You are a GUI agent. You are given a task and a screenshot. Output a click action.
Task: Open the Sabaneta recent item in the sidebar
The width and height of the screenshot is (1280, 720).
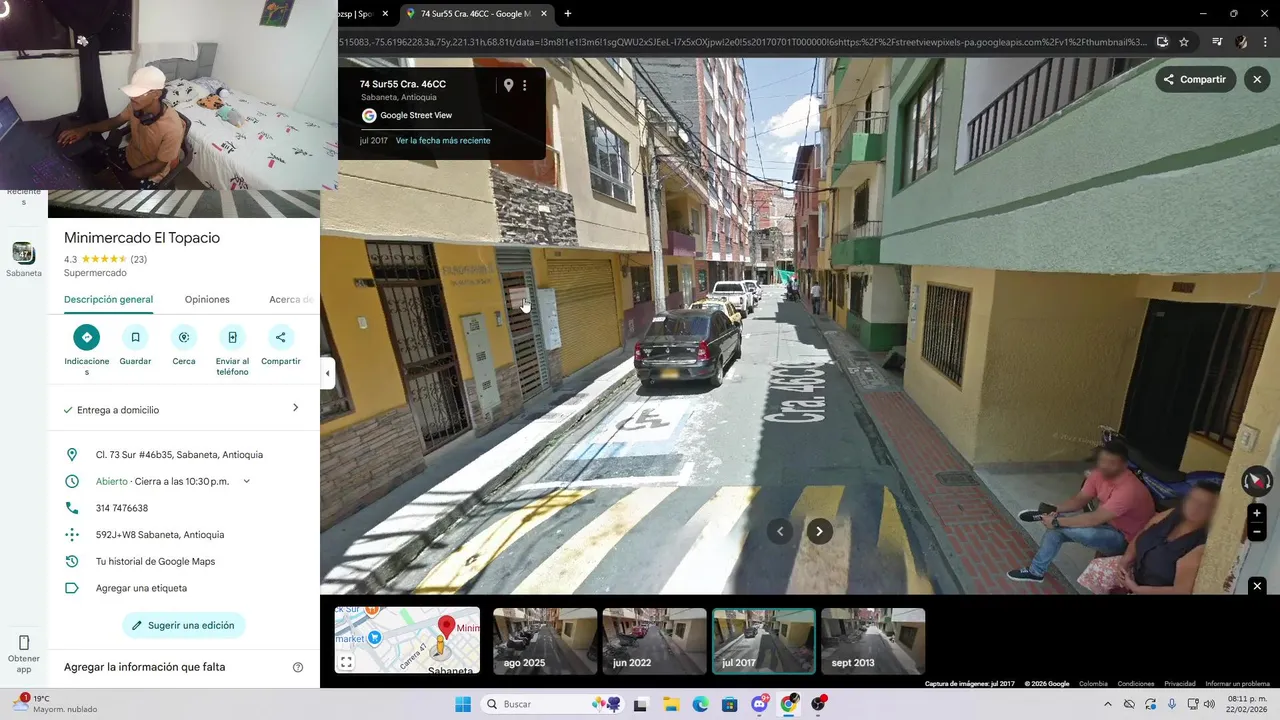coord(24,259)
